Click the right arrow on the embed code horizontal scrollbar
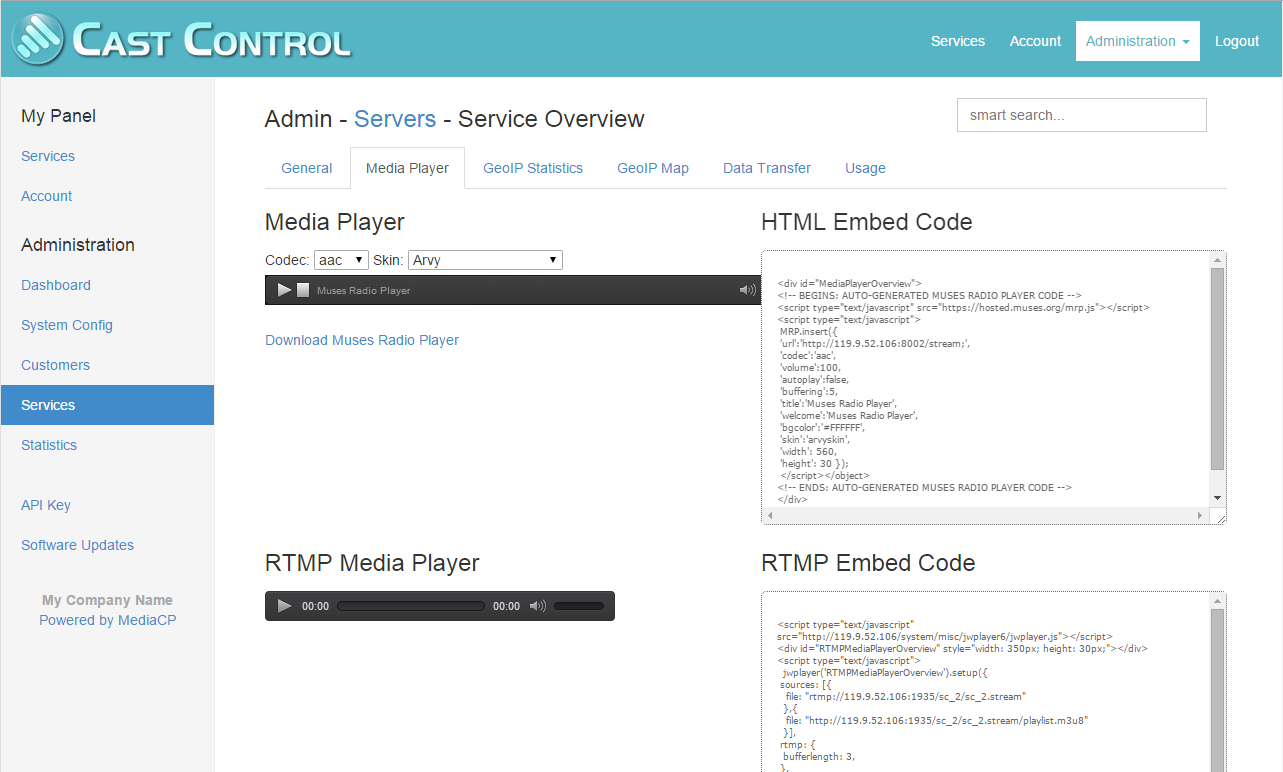The width and height of the screenshot is (1283, 772). click(1200, 515)
